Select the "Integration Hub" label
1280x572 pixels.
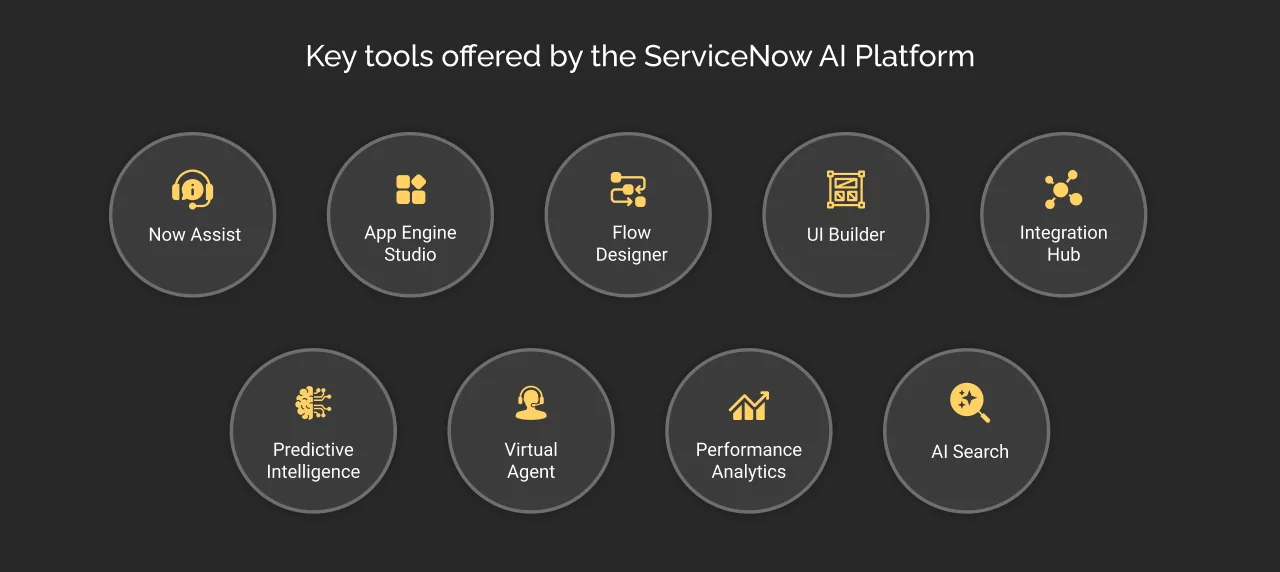click(1063, 243)
